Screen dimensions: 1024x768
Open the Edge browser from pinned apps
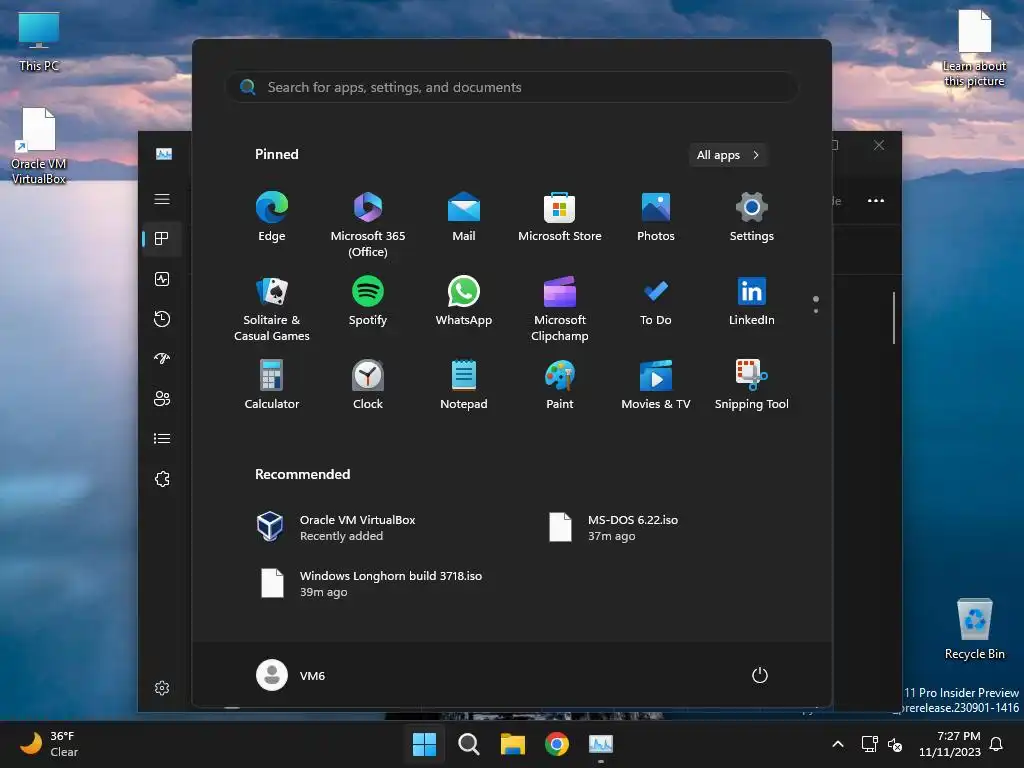tap(272, 217)
